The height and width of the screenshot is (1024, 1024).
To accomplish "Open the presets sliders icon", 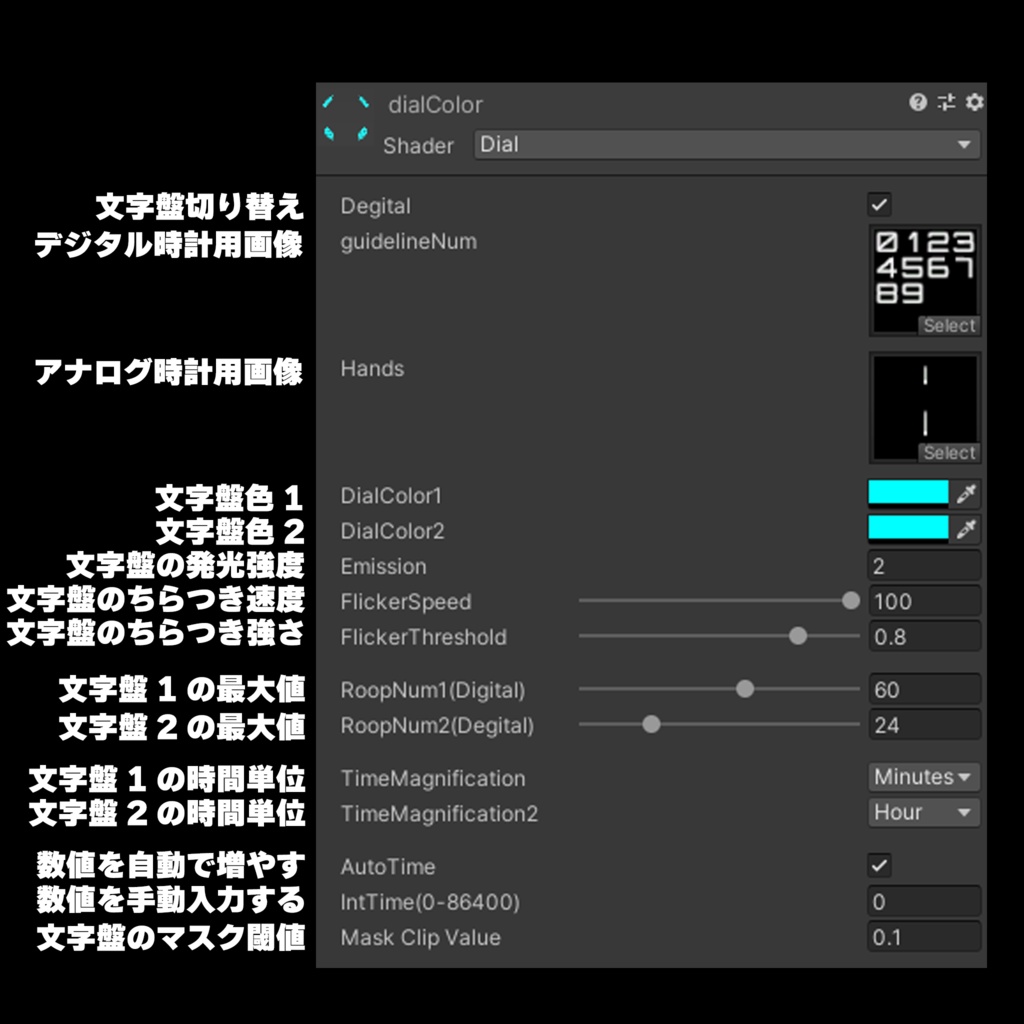I will (946, 103).
